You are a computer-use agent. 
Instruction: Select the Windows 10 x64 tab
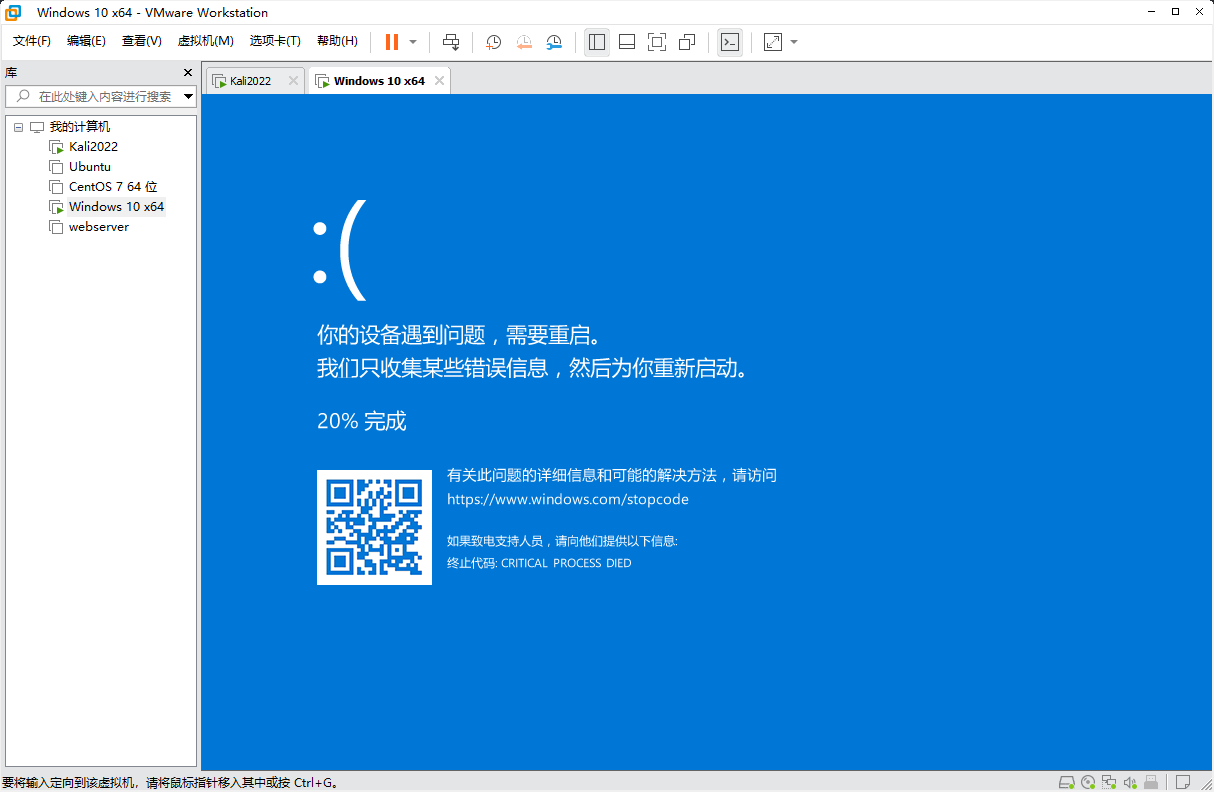pyautogui.click(x=379, y=81)
